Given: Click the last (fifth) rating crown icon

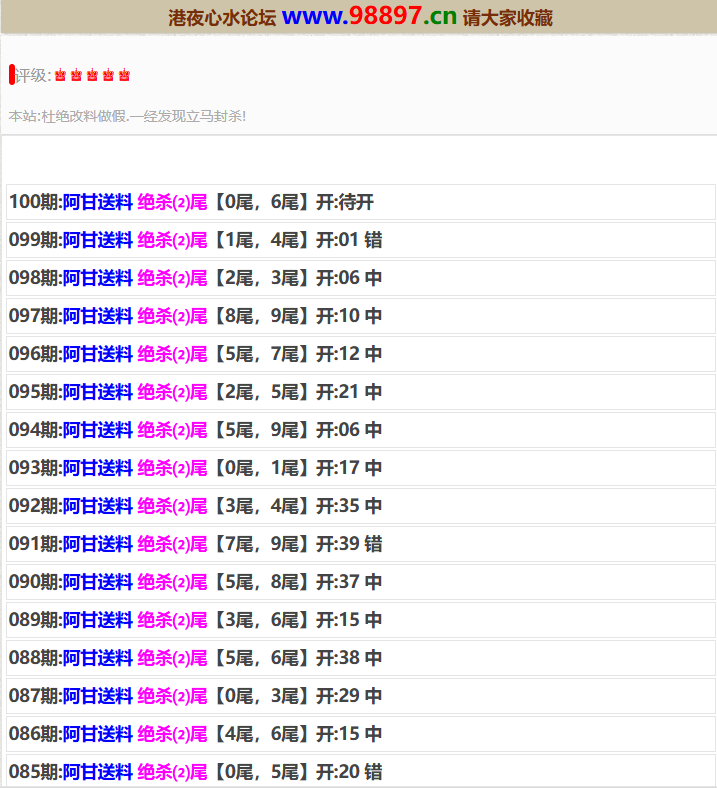Looking at the screenshot, I should coord(124,75).
